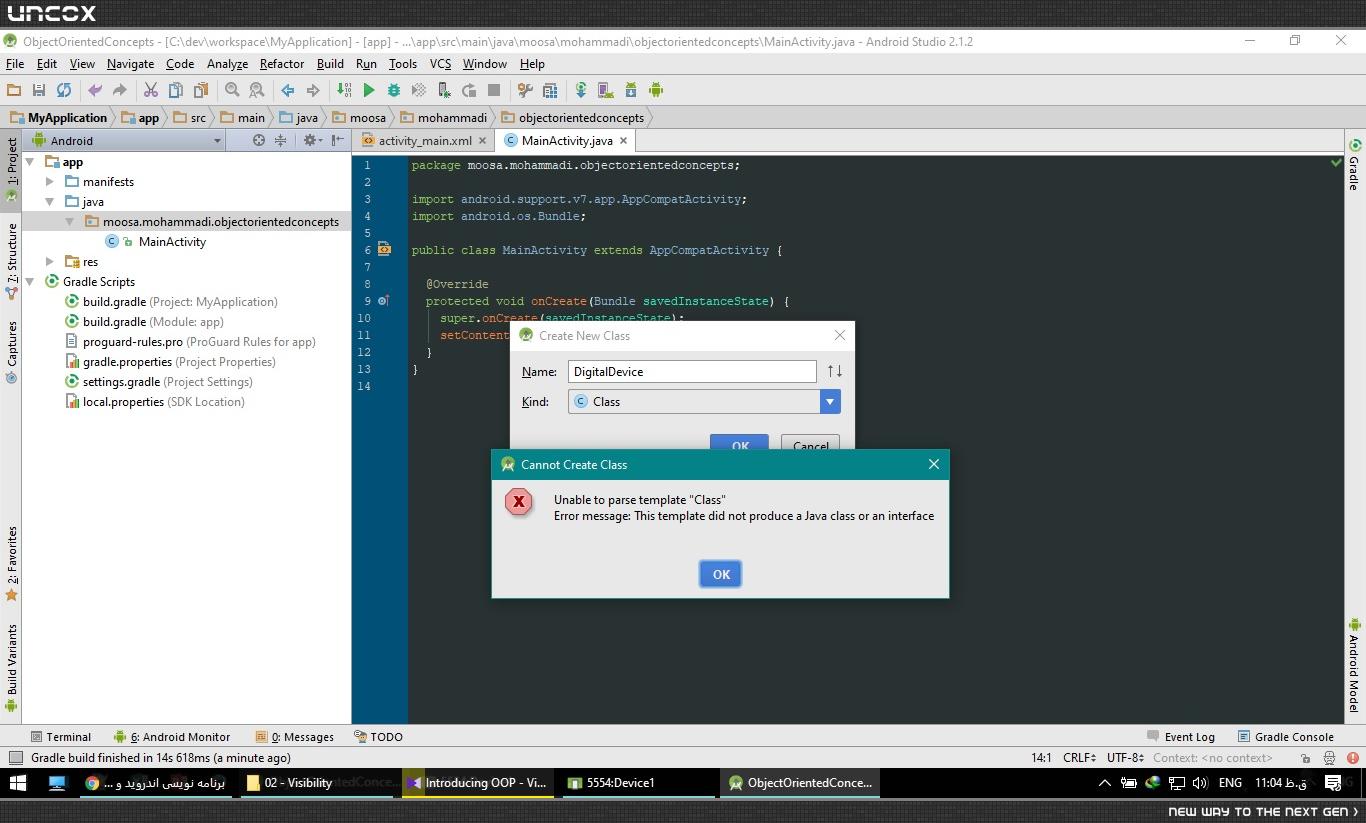Click the UTF-8 encoding selector
The height and width of the screenshot is (823, 1366).
1125,758
